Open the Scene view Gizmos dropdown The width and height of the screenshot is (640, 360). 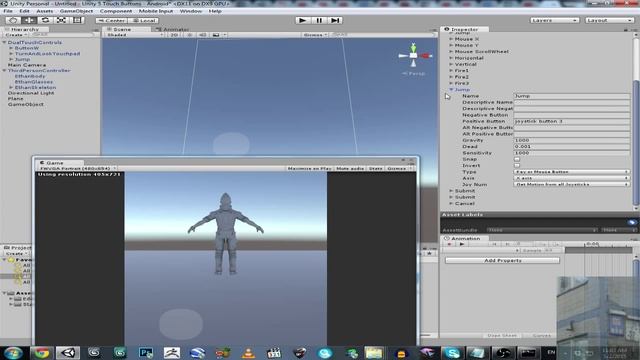315,35
